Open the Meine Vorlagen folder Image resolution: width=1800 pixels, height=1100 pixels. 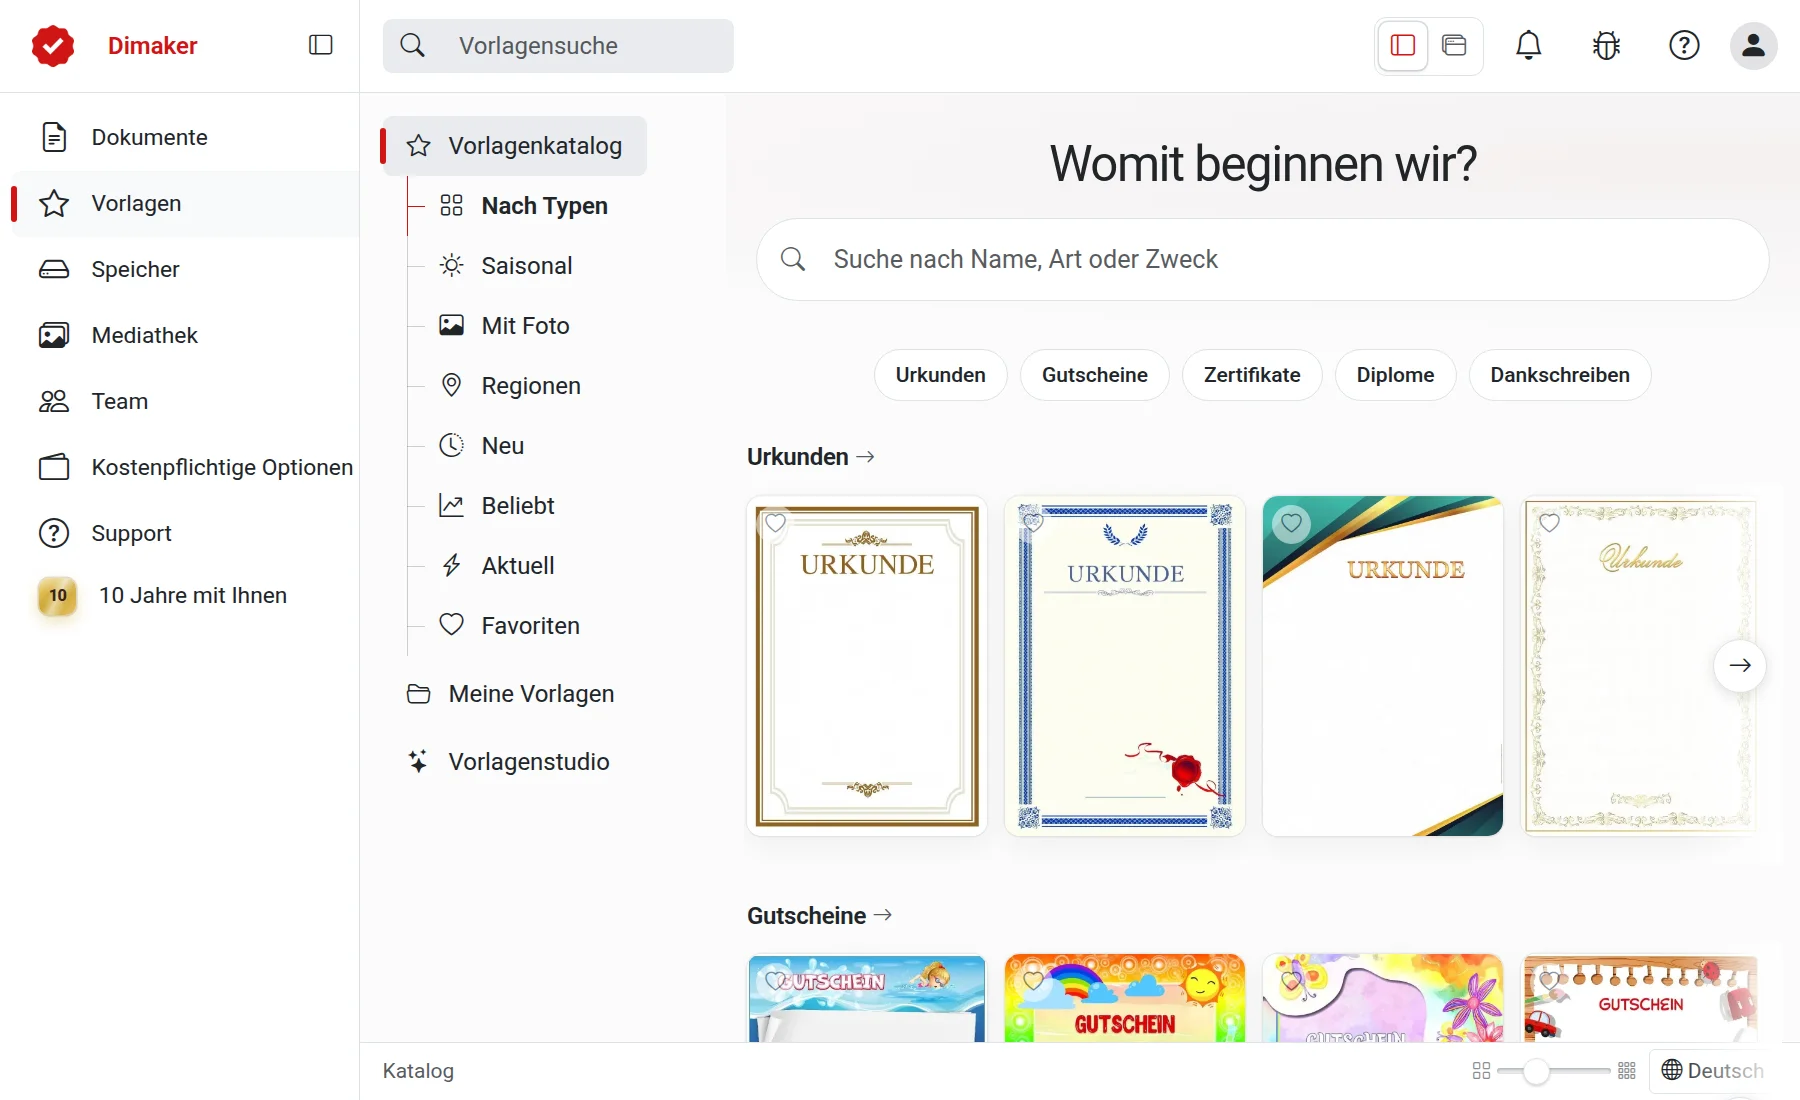point(511,694)
